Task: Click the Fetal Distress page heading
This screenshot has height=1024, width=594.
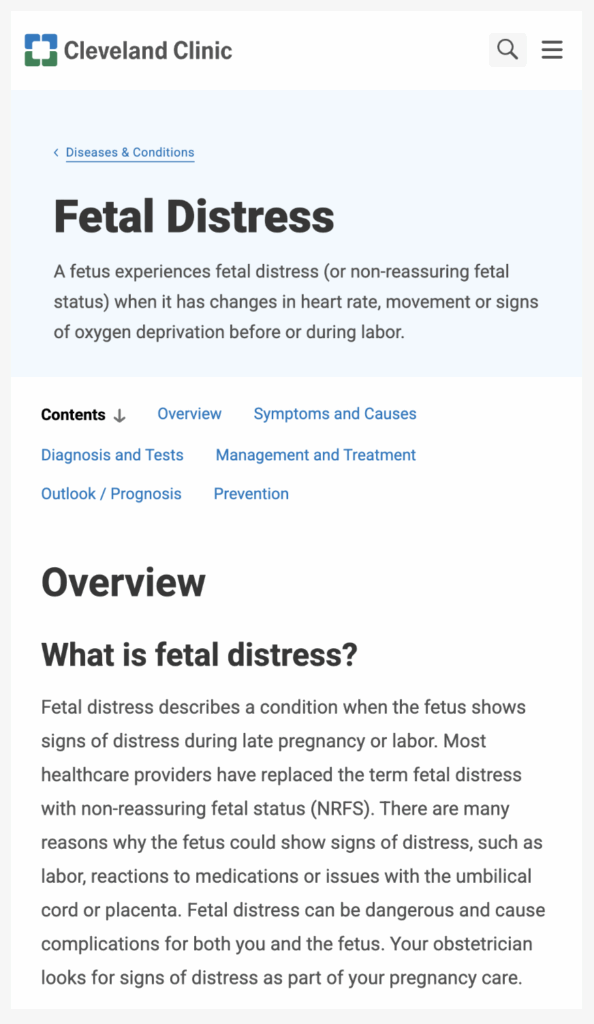Action: 194,216
